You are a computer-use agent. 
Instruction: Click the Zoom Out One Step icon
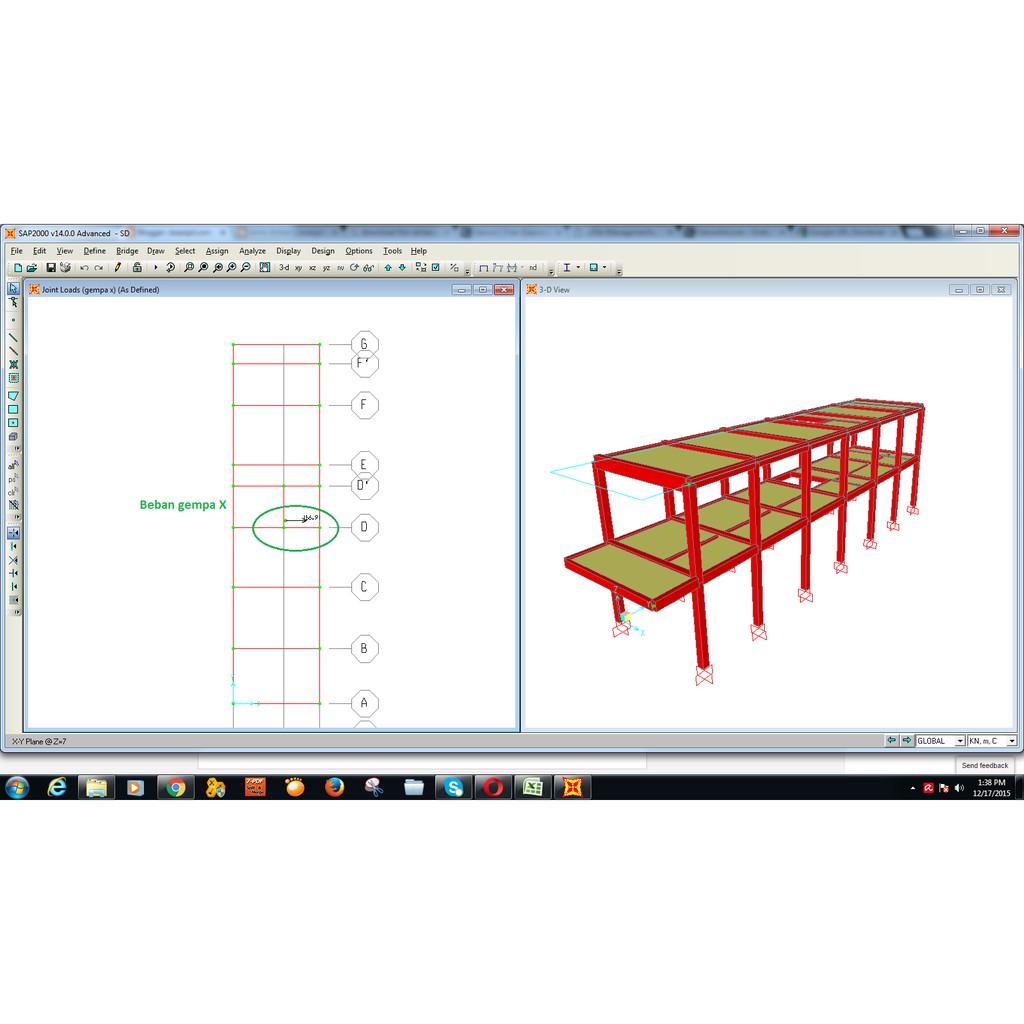246,268
